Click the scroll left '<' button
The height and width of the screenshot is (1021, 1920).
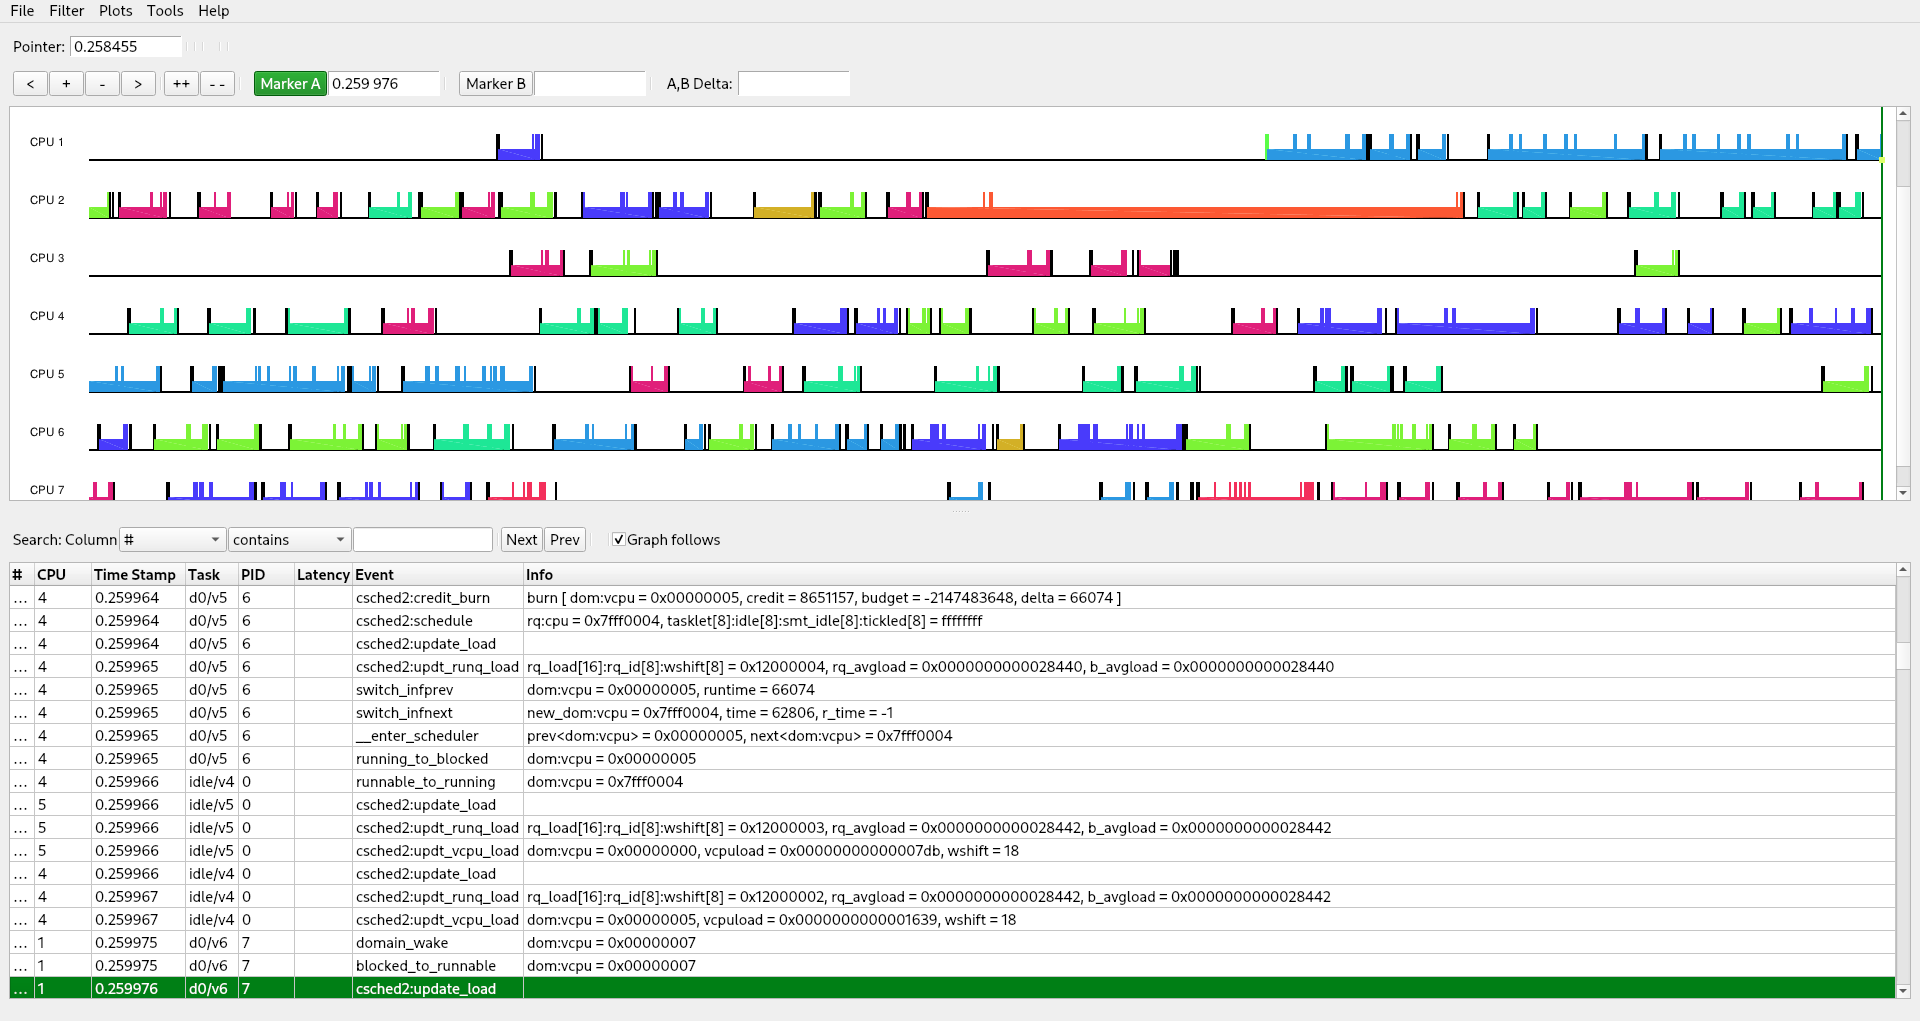tap(30, 84)
